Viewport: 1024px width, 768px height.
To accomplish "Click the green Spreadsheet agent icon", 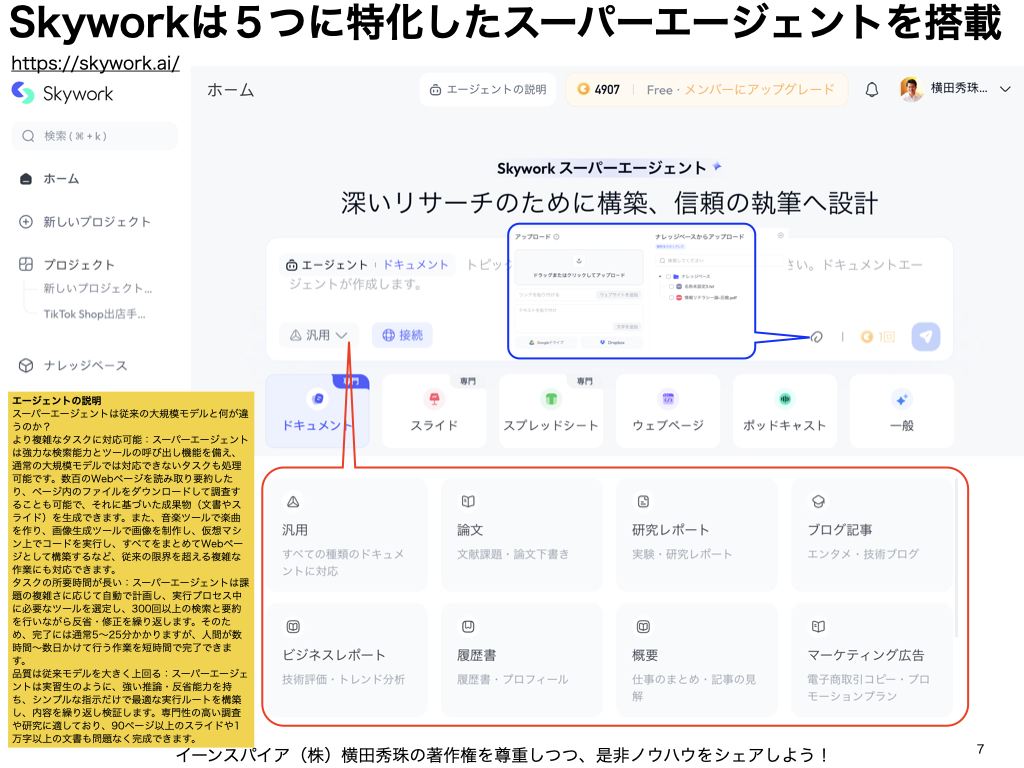I will [x=551, y=398].
